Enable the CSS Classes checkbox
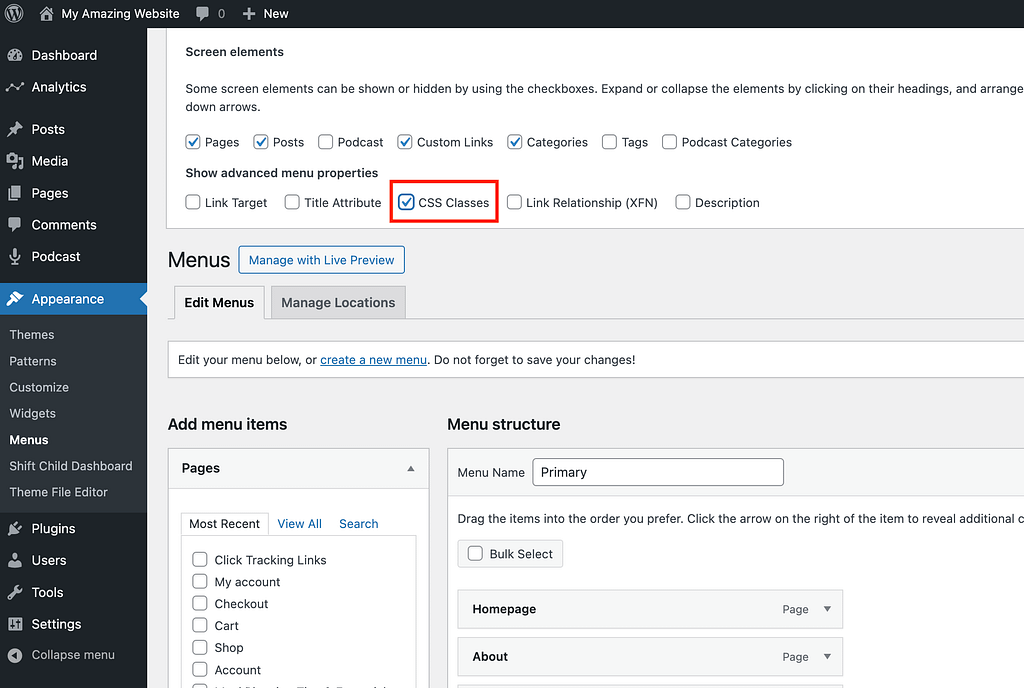The image size is (1024, 688). (x=405, y=202)
